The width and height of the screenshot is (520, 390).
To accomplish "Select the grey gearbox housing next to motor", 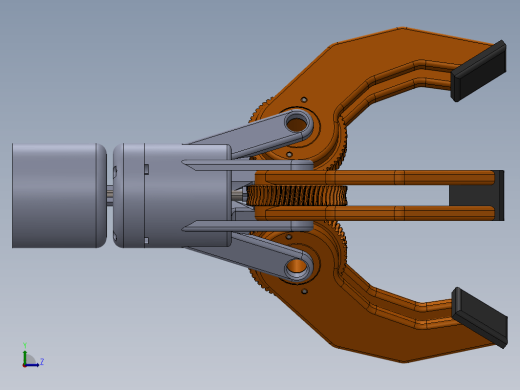I will (172, 196).
